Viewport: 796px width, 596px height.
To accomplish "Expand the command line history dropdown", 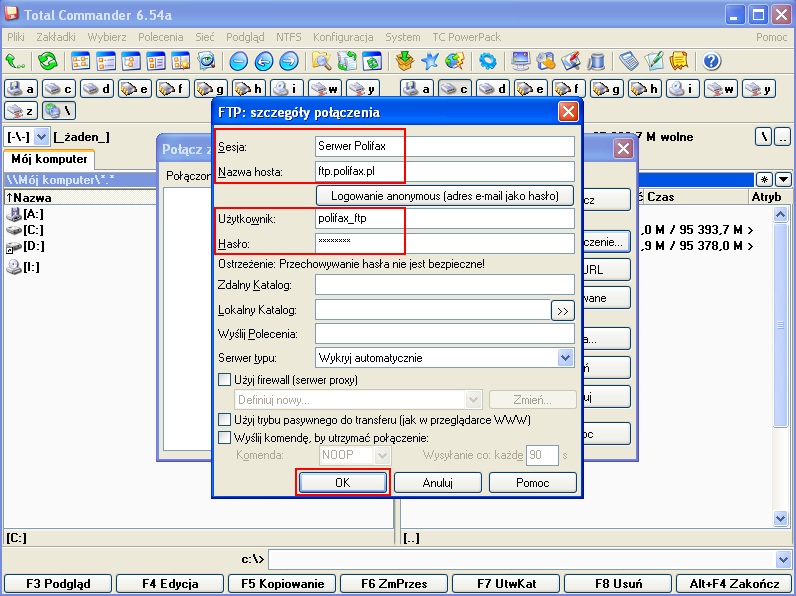I will click(x=783, y=559).
